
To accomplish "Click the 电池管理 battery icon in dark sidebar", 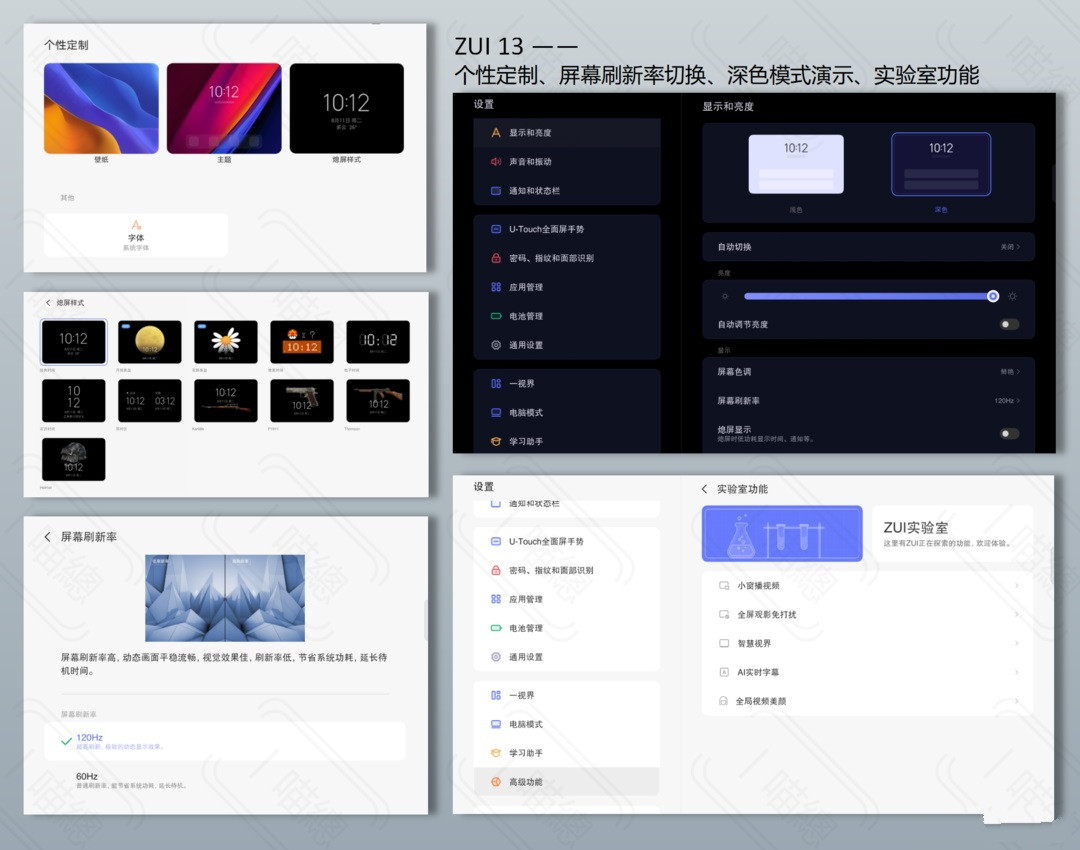I will click(496, 316).
